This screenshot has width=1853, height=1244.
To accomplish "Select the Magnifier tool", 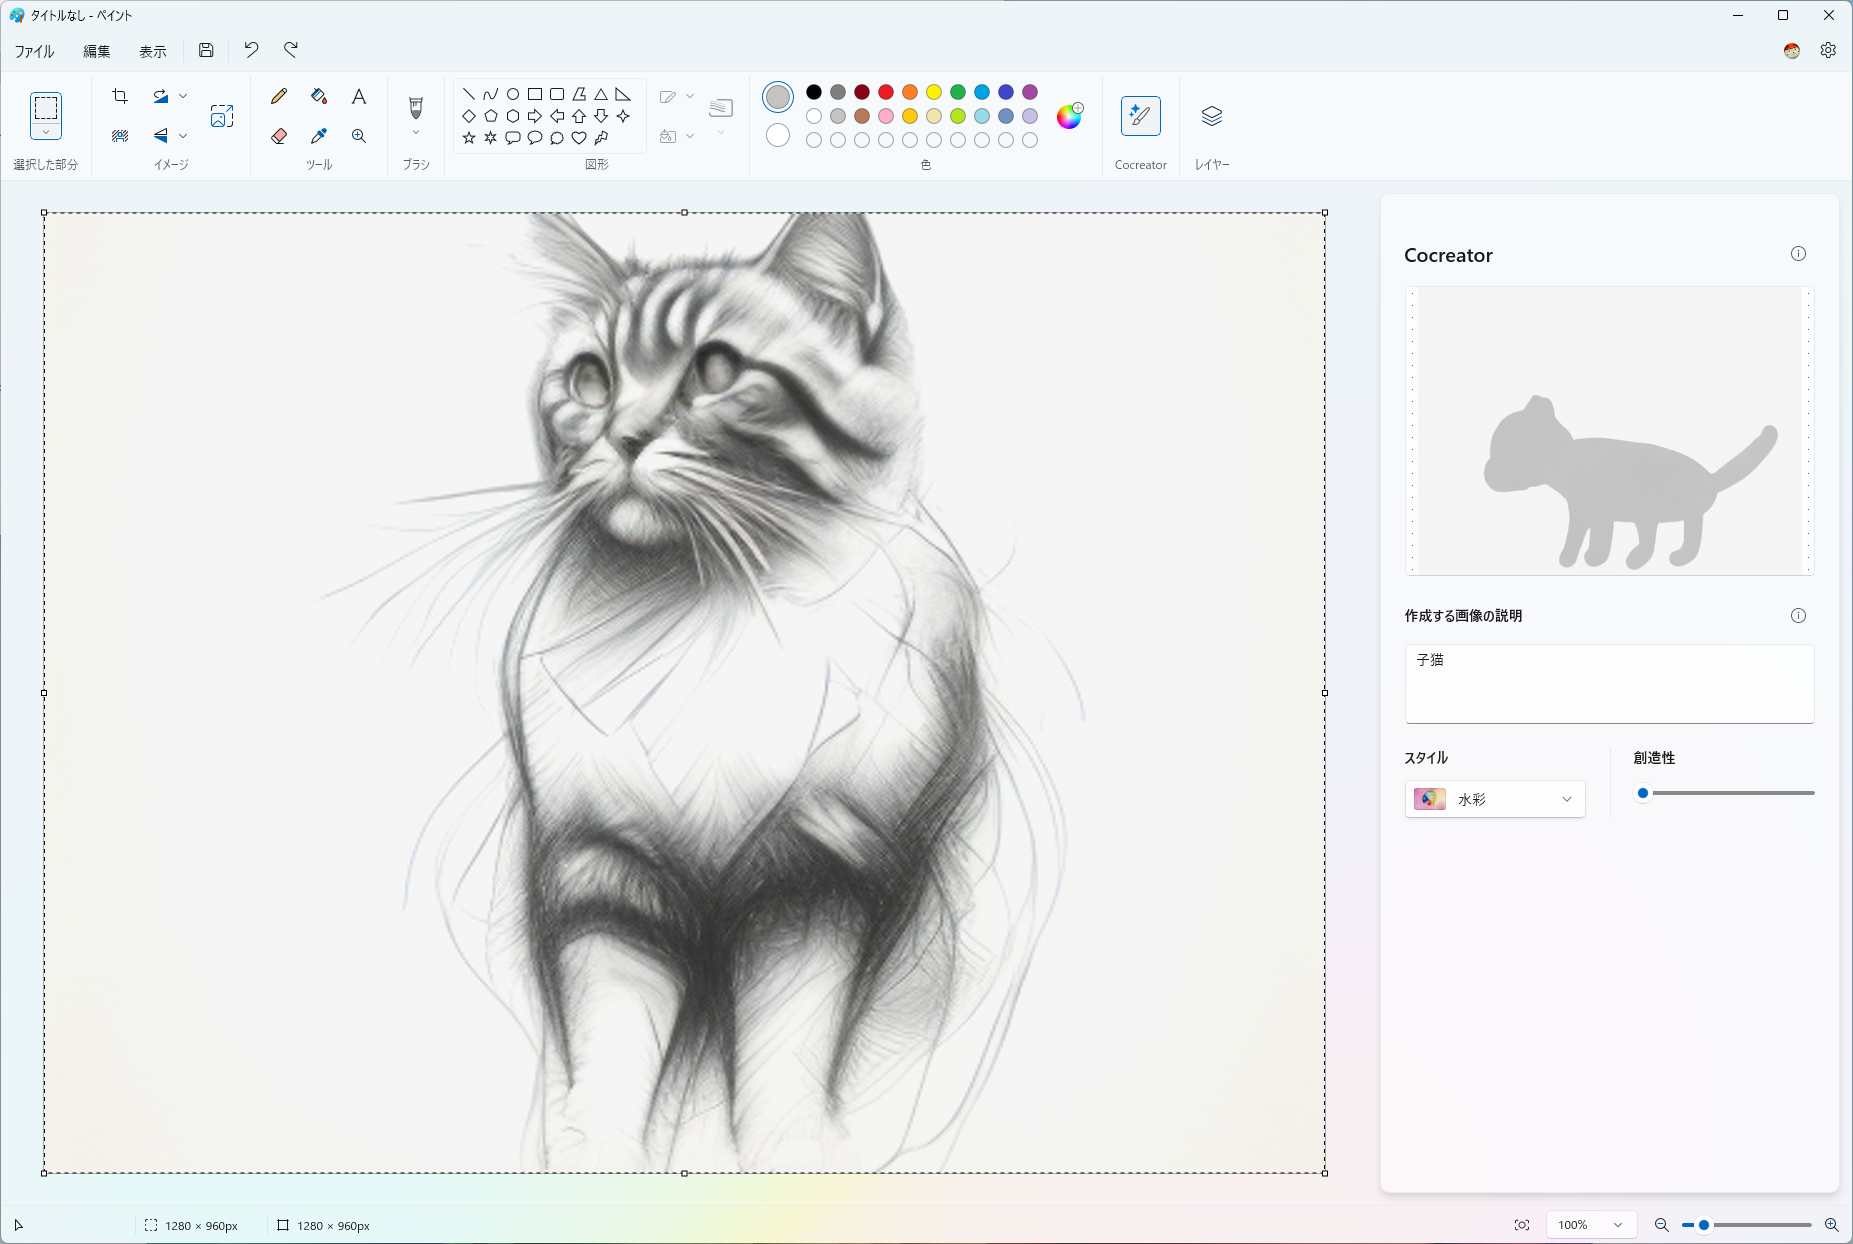I will (358, 136).
